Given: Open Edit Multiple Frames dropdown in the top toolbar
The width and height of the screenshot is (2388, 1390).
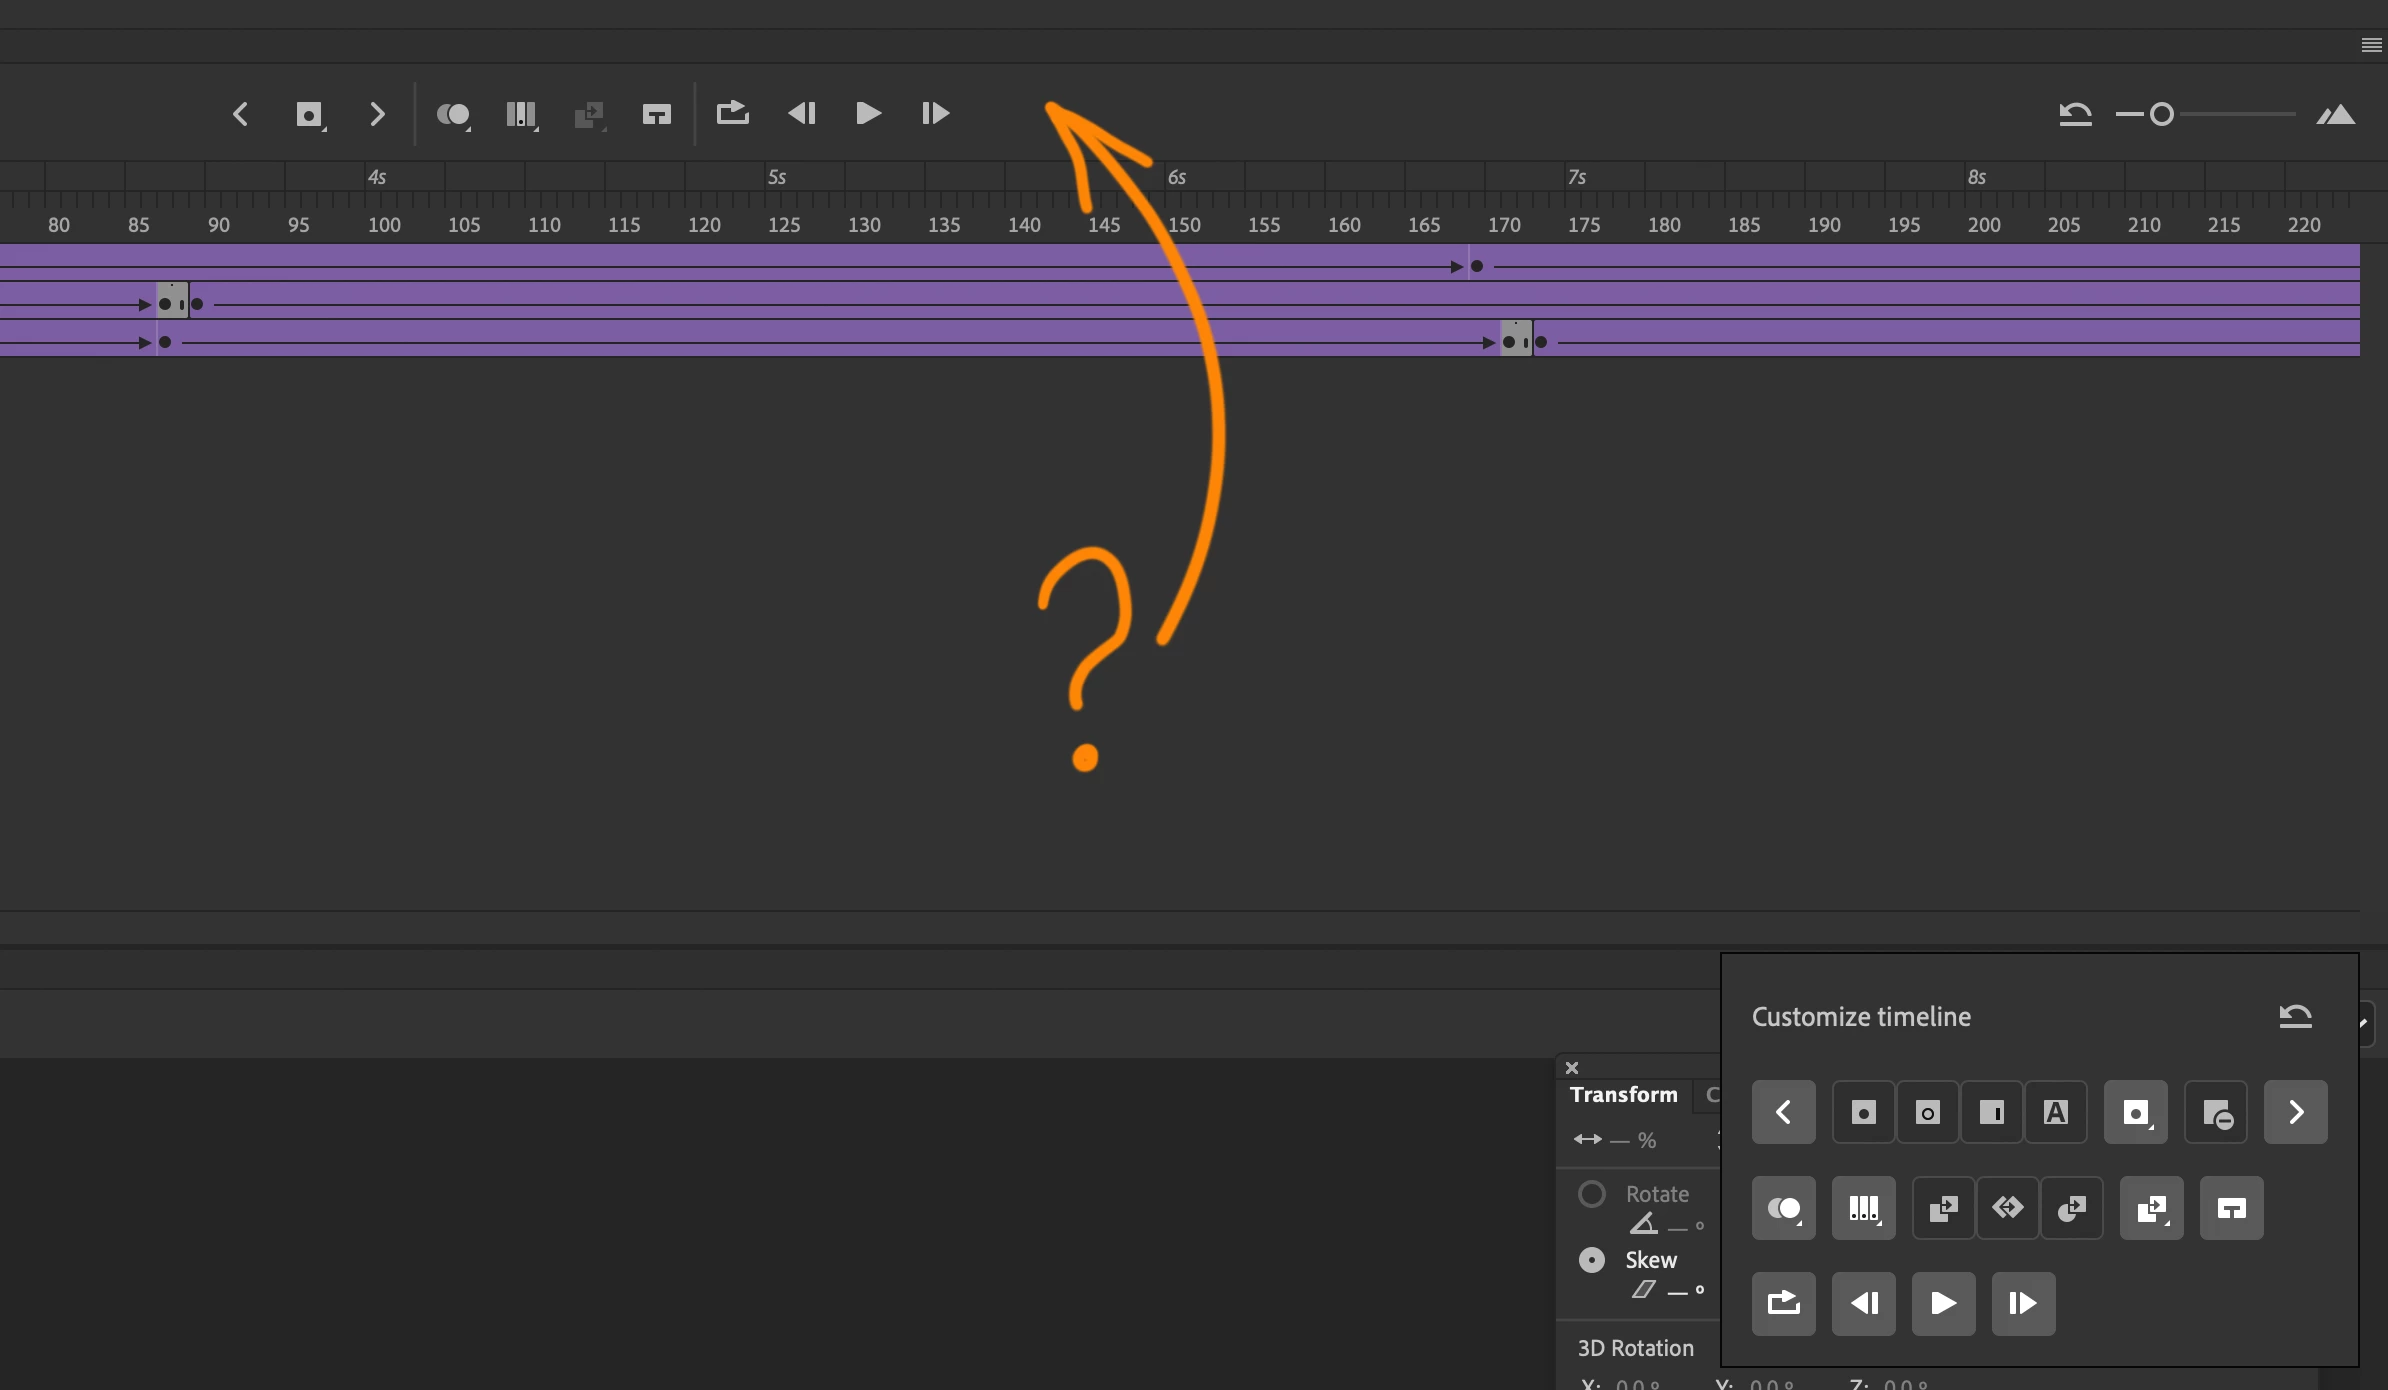Looking at the screenshot, I should pyautogui.click(x=522, y=115).
